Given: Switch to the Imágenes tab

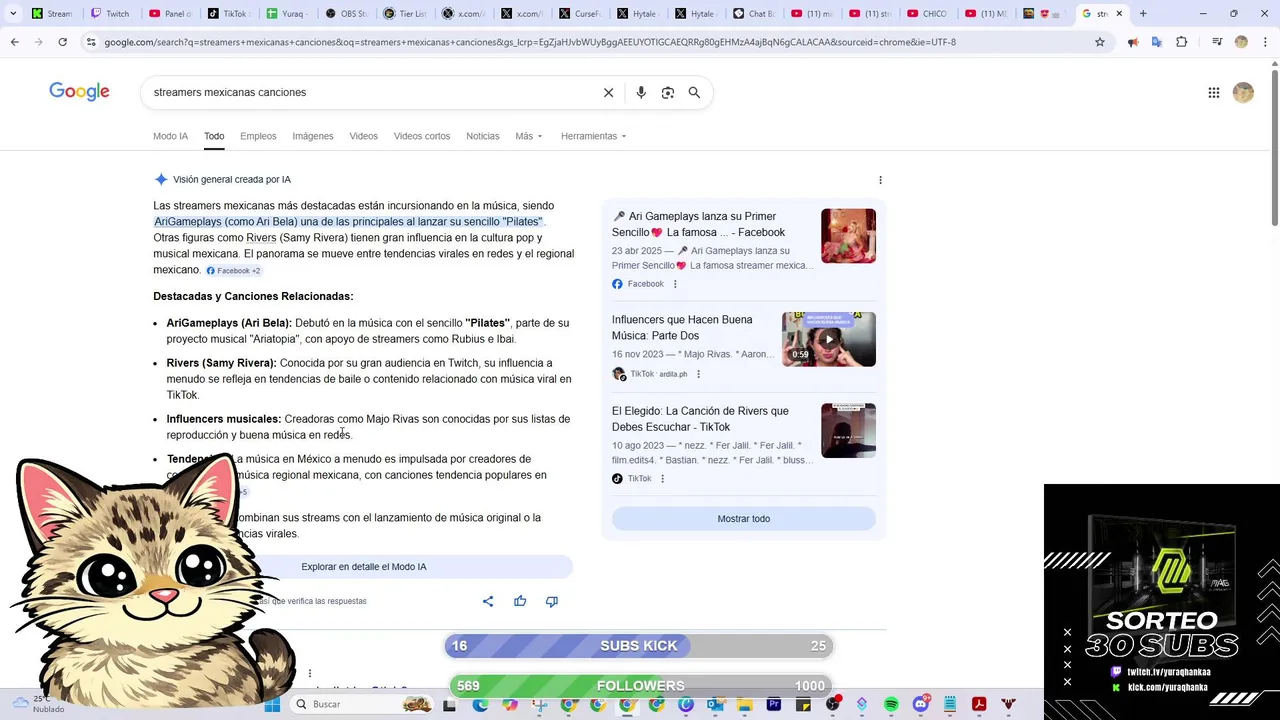Looking at the screenshot, I should tap(313, 136).
